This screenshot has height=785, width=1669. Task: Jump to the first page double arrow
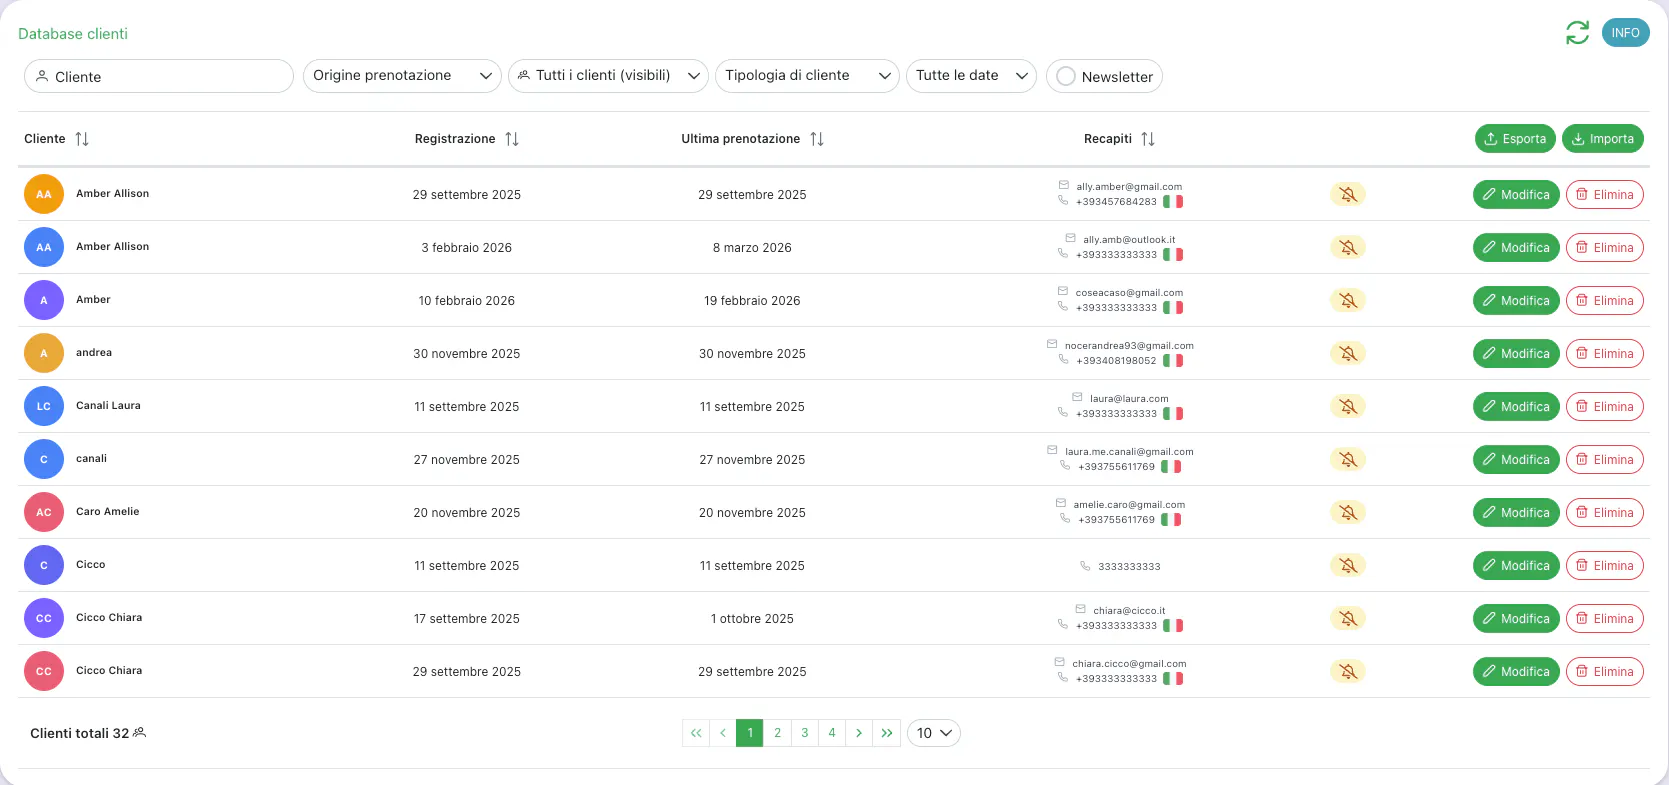point(696,733)
